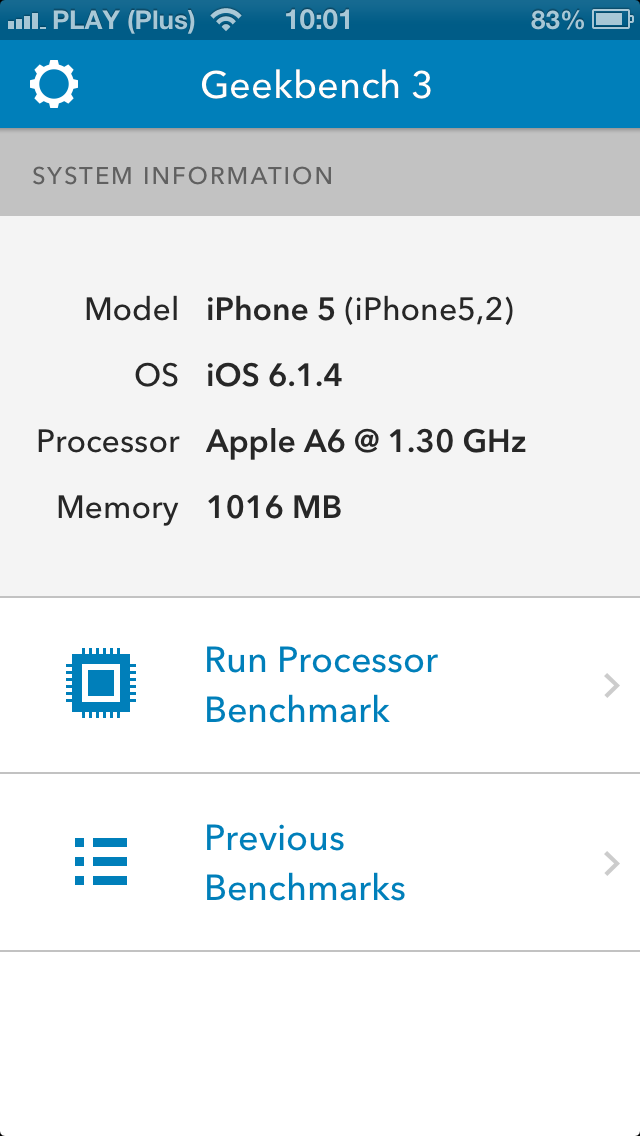The height and width of the screenshot is (1136, 640).
Task: Select the Apple A6 @ 1.30 GHz text
Action: coord(366,442)
